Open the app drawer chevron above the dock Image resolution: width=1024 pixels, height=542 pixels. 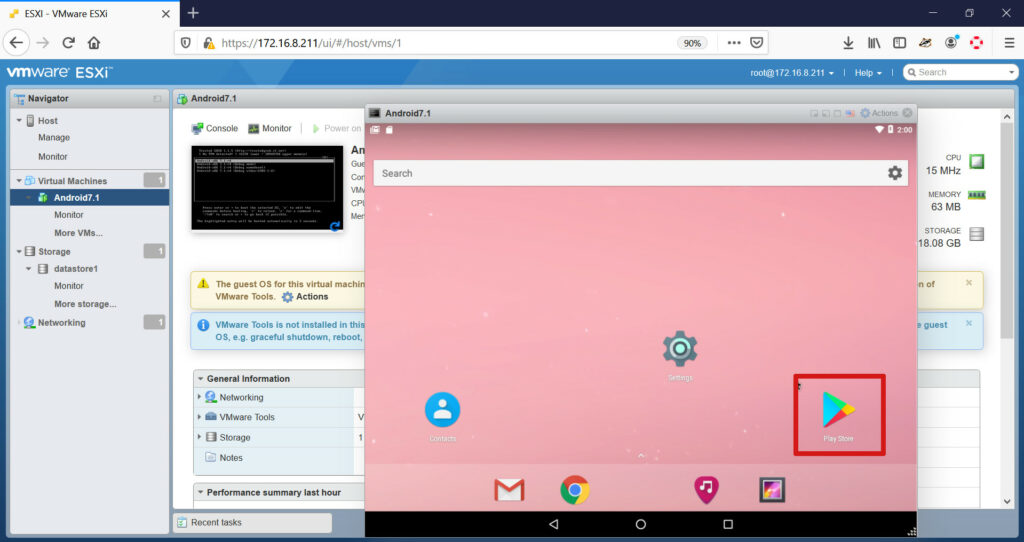641,455
